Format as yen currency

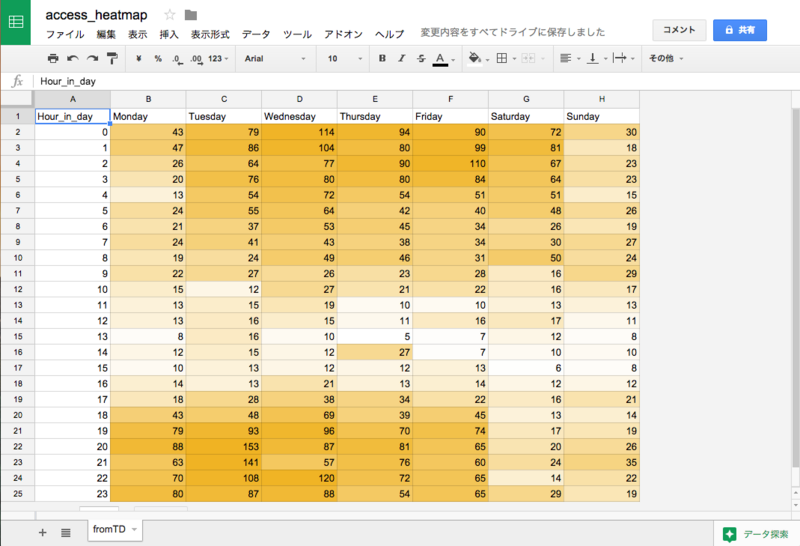(138, 59)
